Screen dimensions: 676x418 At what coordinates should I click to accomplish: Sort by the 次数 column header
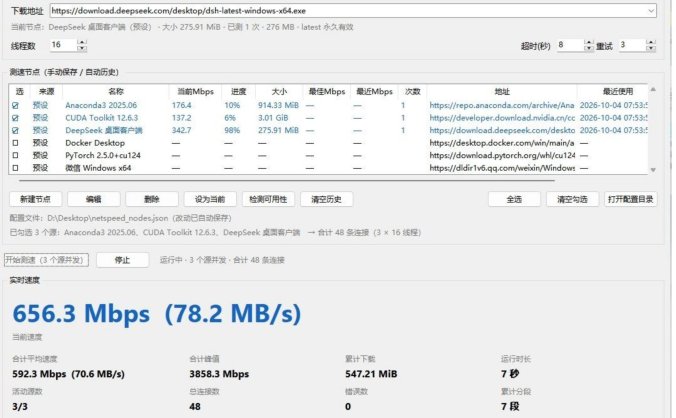point(413,91)
